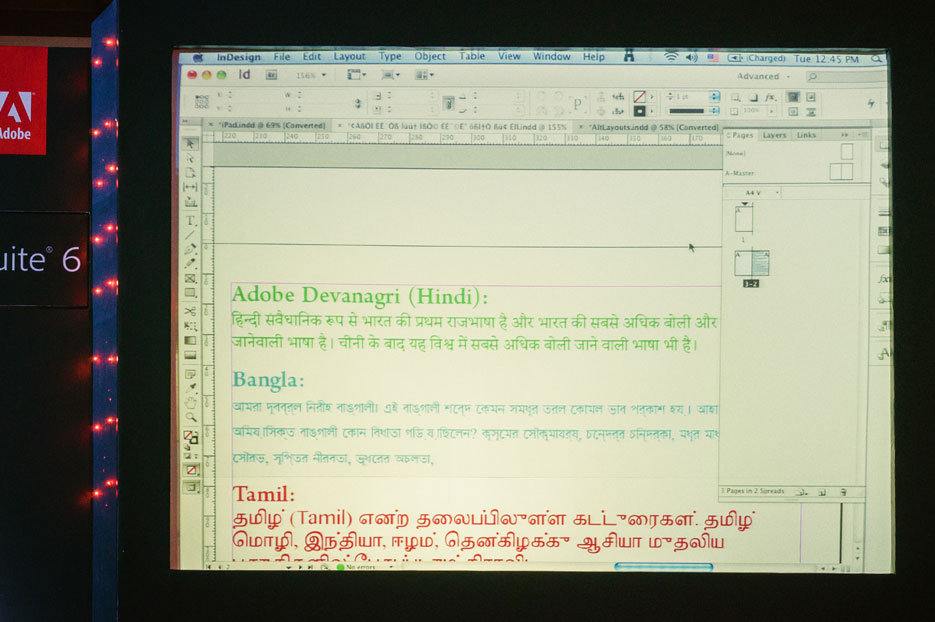Open the Window menu
Viewport: 935px width, 622px height.
click(x=552, y=57)
